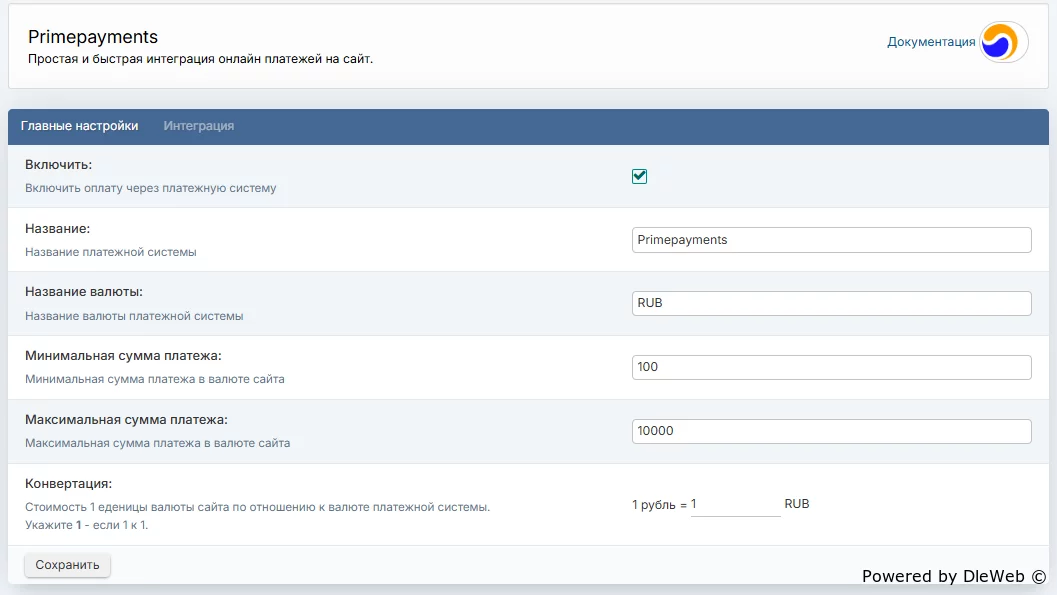Click the hint 'Минимальная сумма платежа в валюте сайта'
This screenshot has width=1057, height=595.
pos(154,379)
